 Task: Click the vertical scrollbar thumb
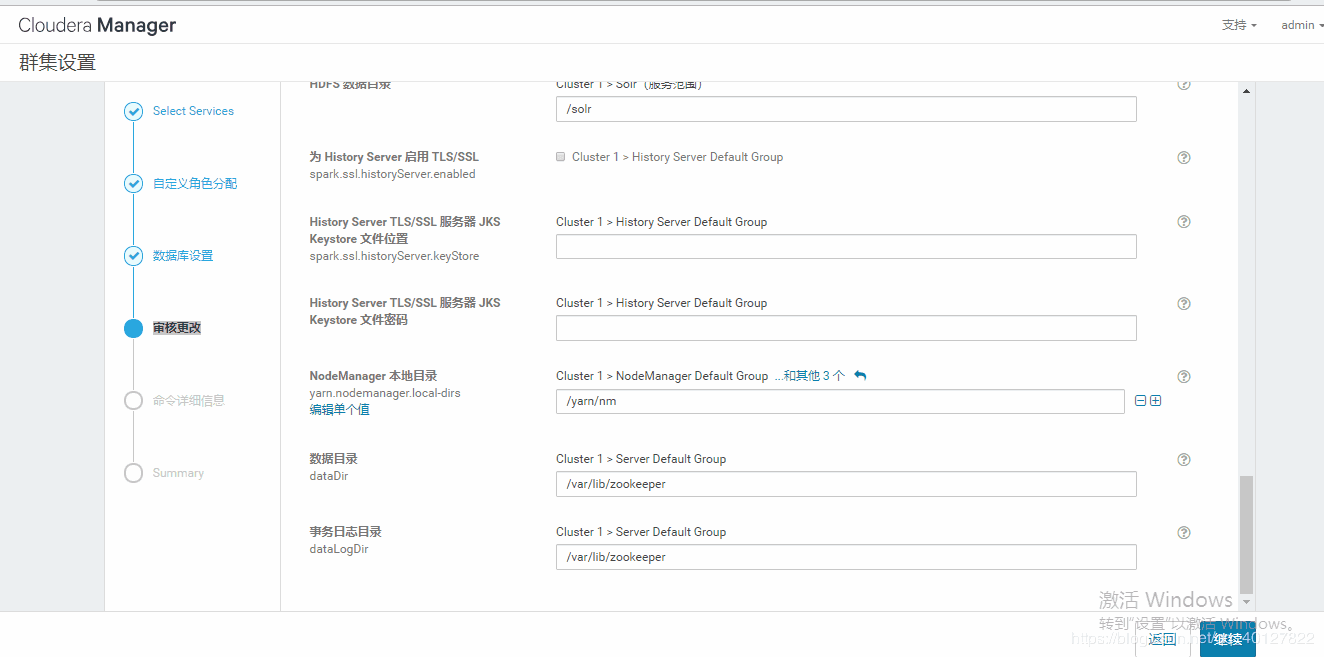(x=1245, y=533)
